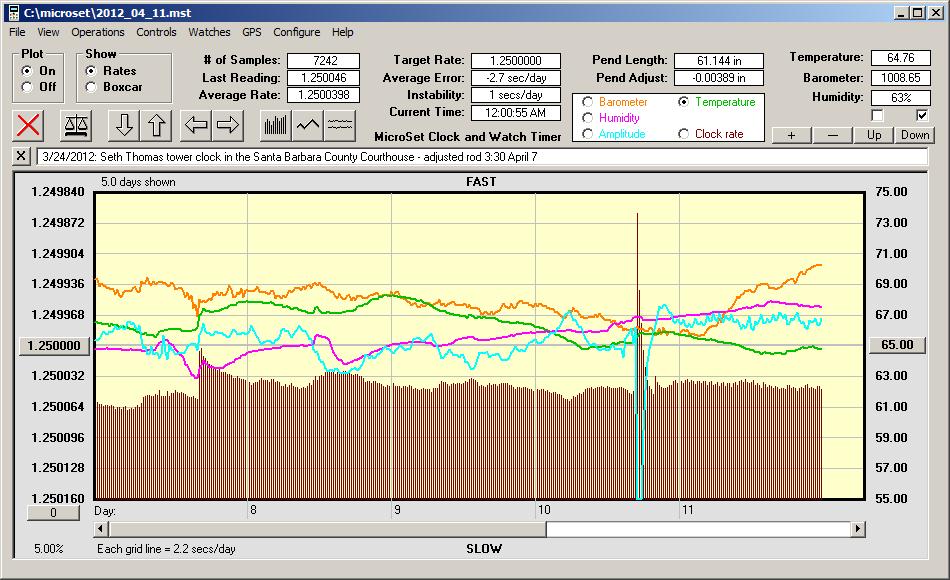The height and width of the screenshot is (580, 950).
Task: Click the Current Time field
Action: [x=516, y=112]
